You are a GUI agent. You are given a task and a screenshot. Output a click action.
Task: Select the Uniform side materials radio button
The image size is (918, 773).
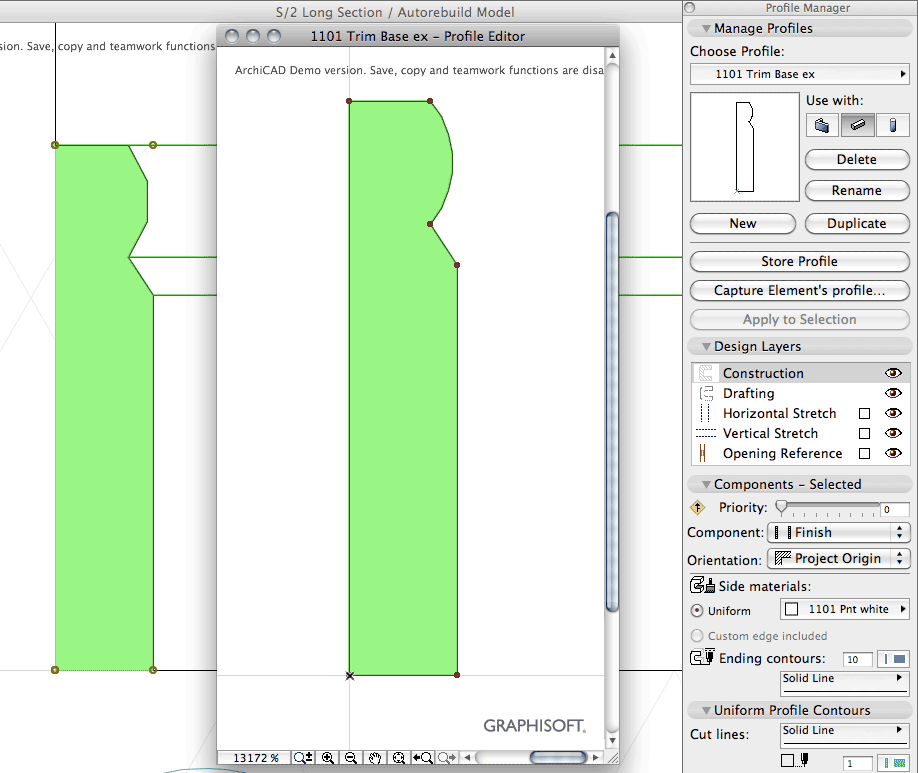click(x=697, y=611)
